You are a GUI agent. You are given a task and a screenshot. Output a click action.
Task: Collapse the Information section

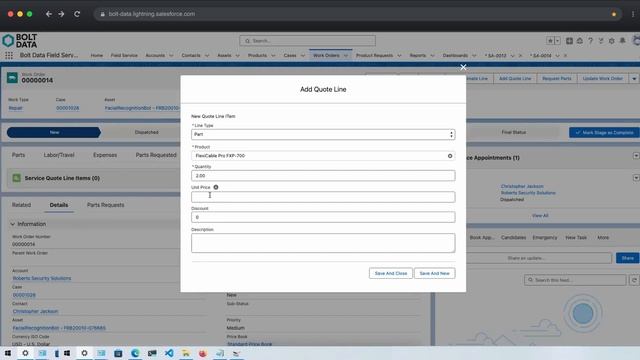pyautogui.click(x=12, y=224)
